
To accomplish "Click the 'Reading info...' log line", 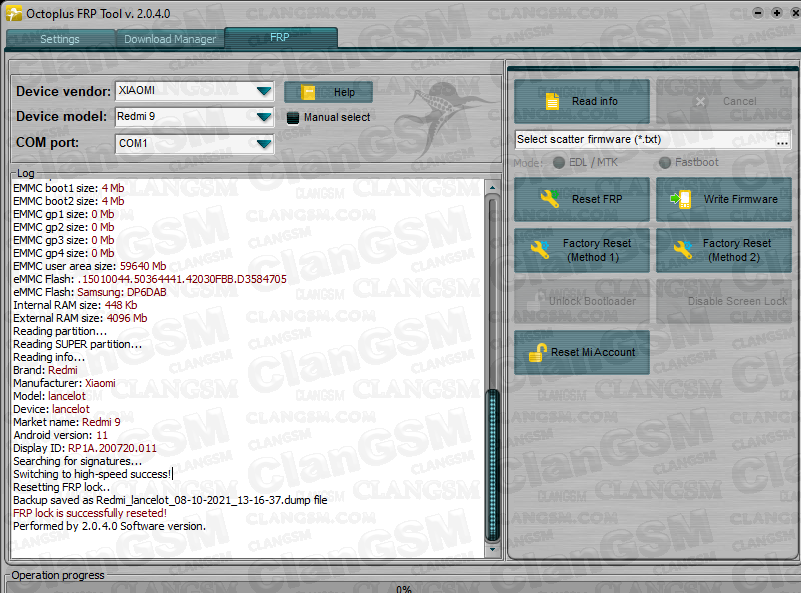I will (49, 357).
